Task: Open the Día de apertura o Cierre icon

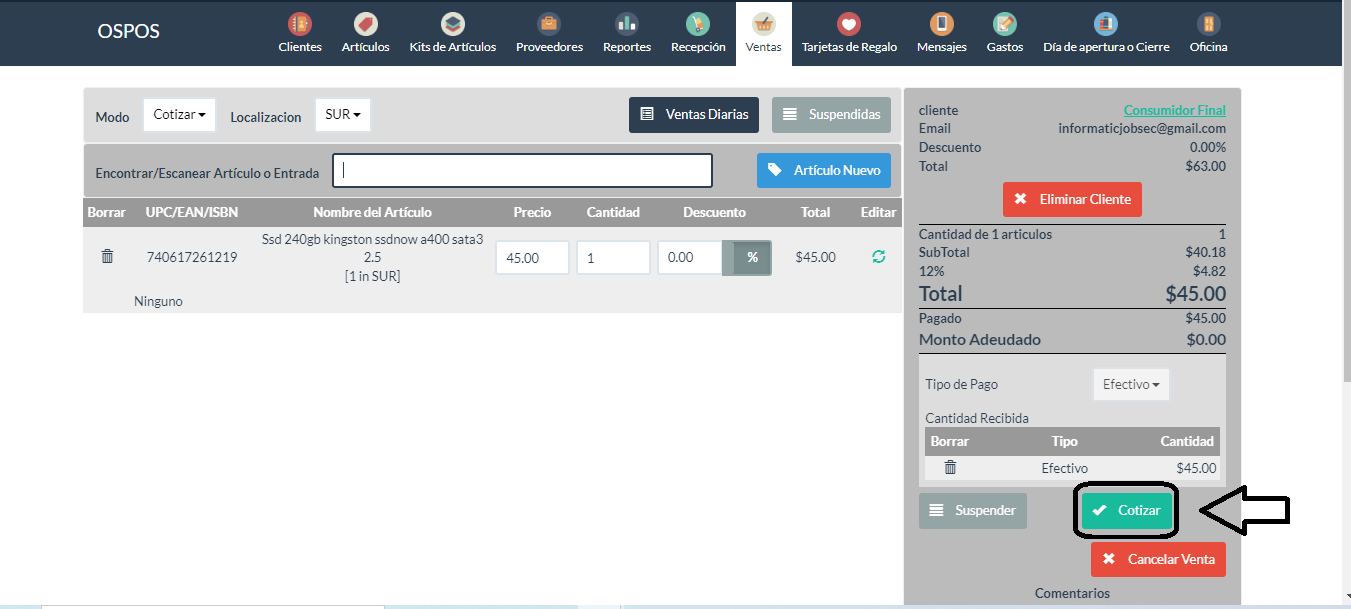Action: coord(1106,23)
